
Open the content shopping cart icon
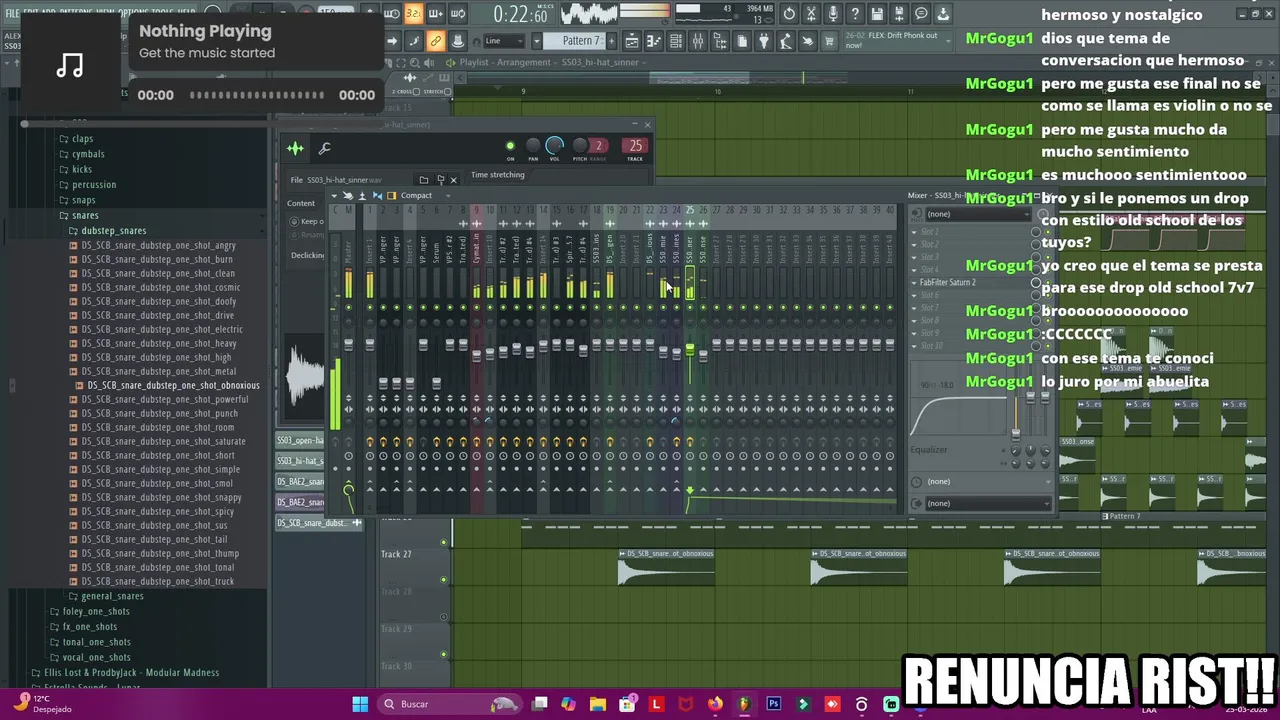[x=829, y=41]
